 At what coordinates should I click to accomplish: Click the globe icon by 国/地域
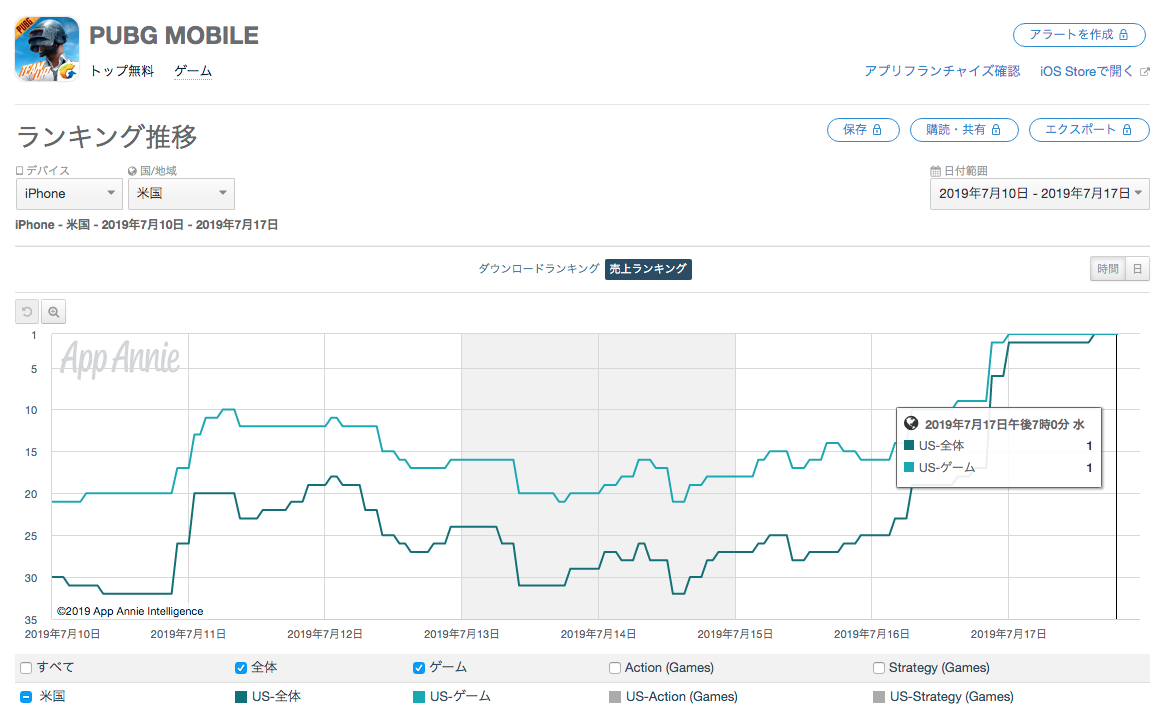[x=132, y=171]
